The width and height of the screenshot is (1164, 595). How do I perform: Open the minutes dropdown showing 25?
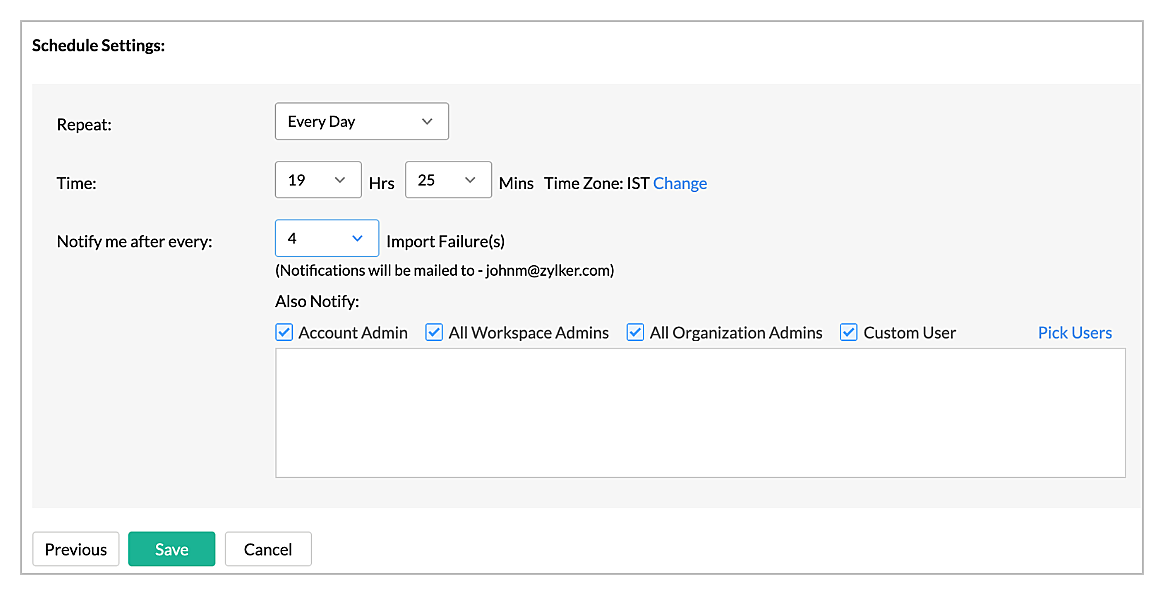[x=447, y=179]
